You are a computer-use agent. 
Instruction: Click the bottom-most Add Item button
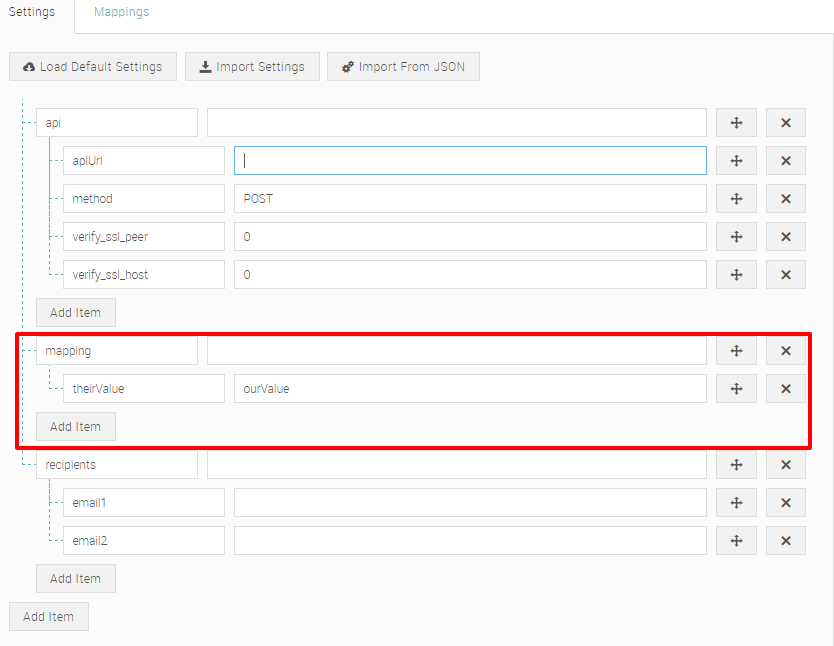48,616
